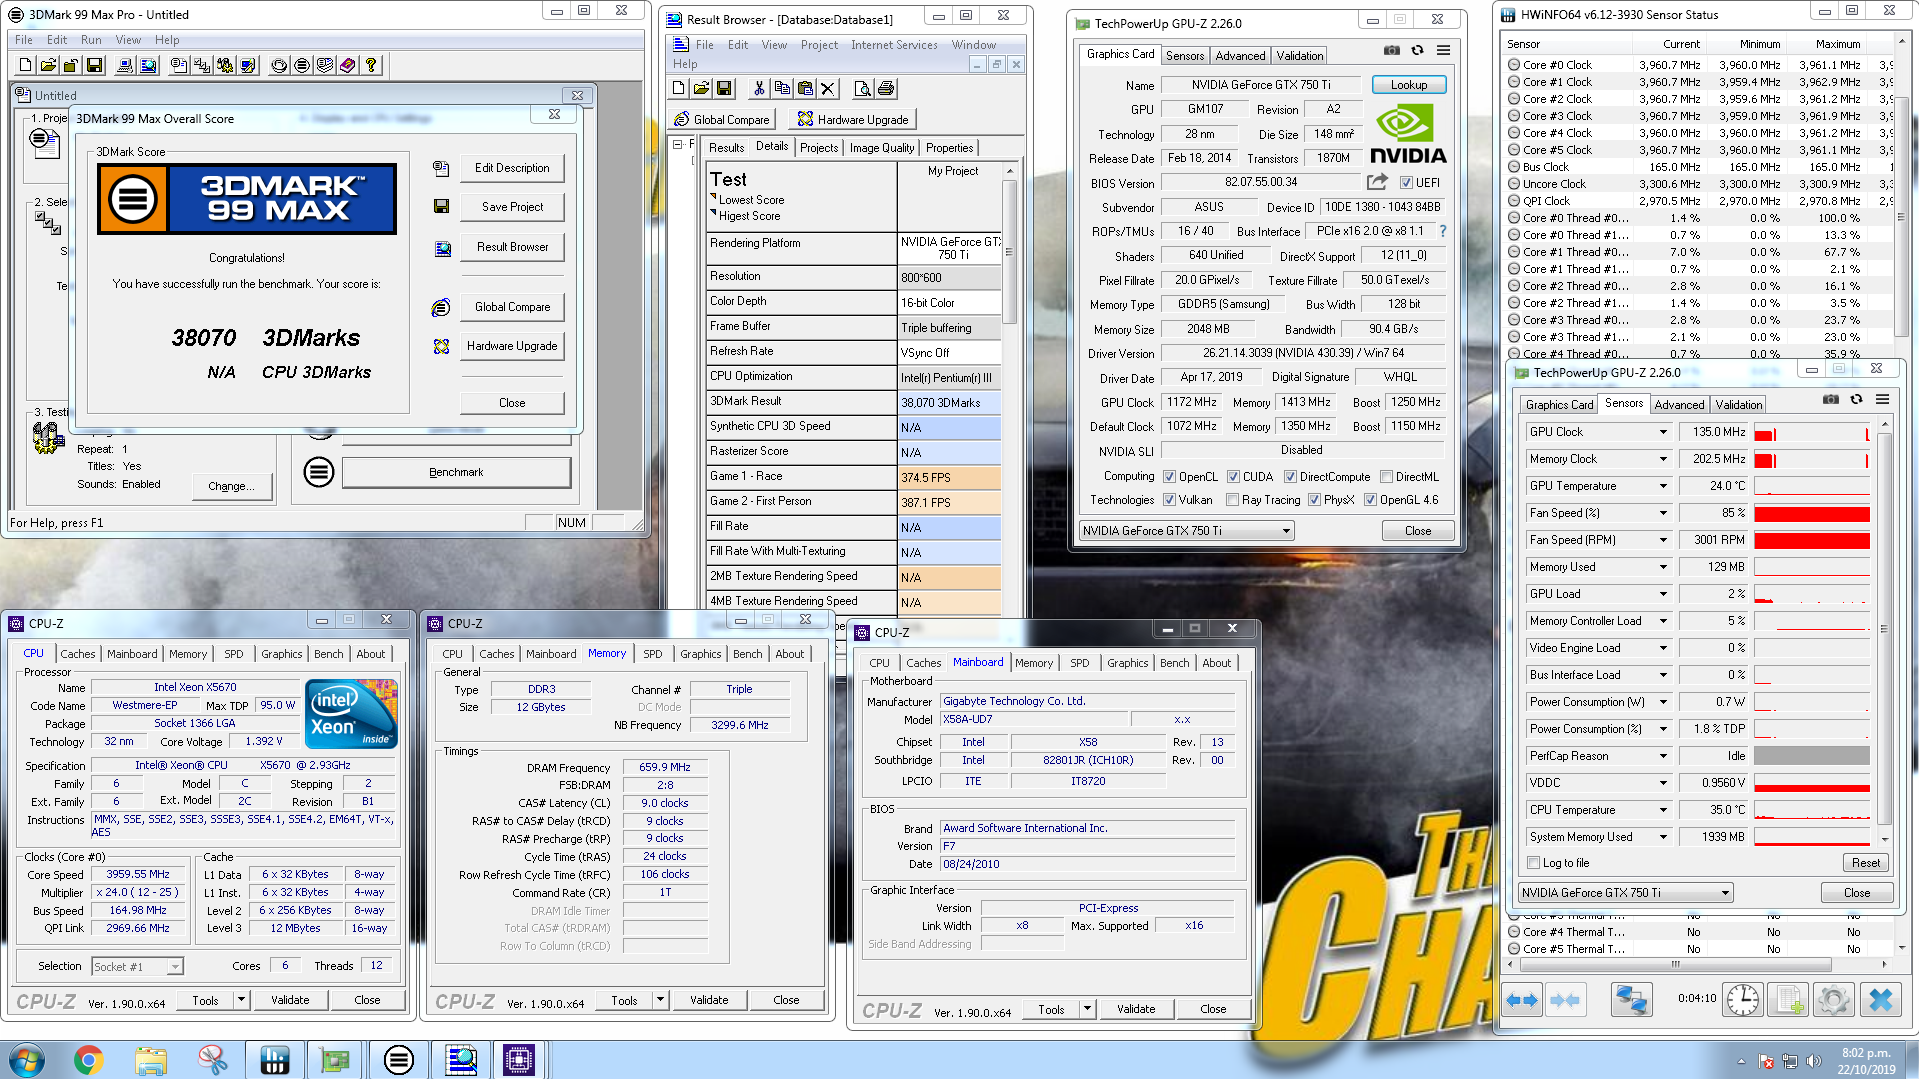Click Fan Speed (%) red sensor graph
The image size is (1919, 1079).
click(x=1812, y=513)
